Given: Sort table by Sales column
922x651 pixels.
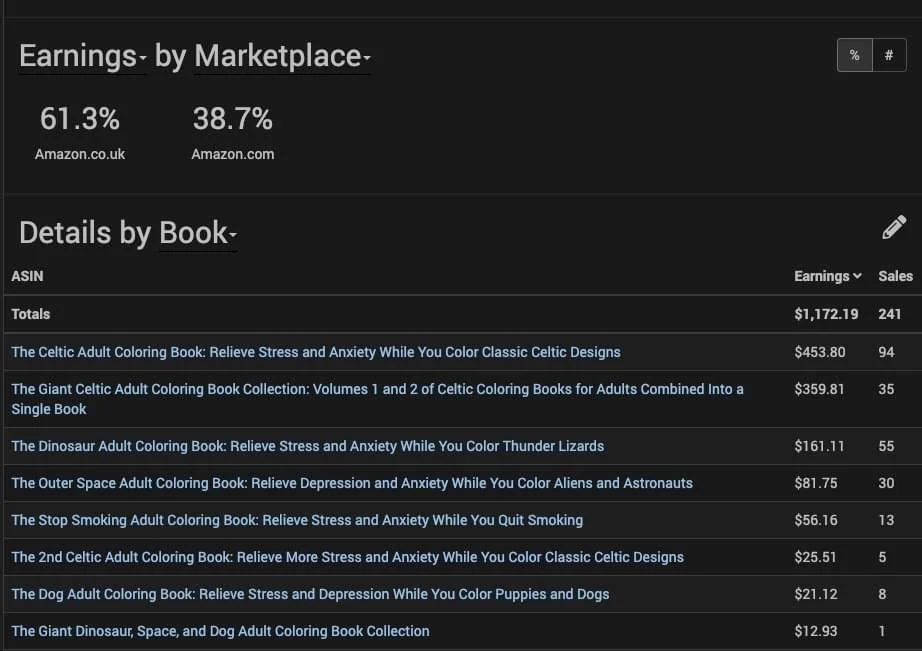Looking at the screenshot, I should [895, 276].
